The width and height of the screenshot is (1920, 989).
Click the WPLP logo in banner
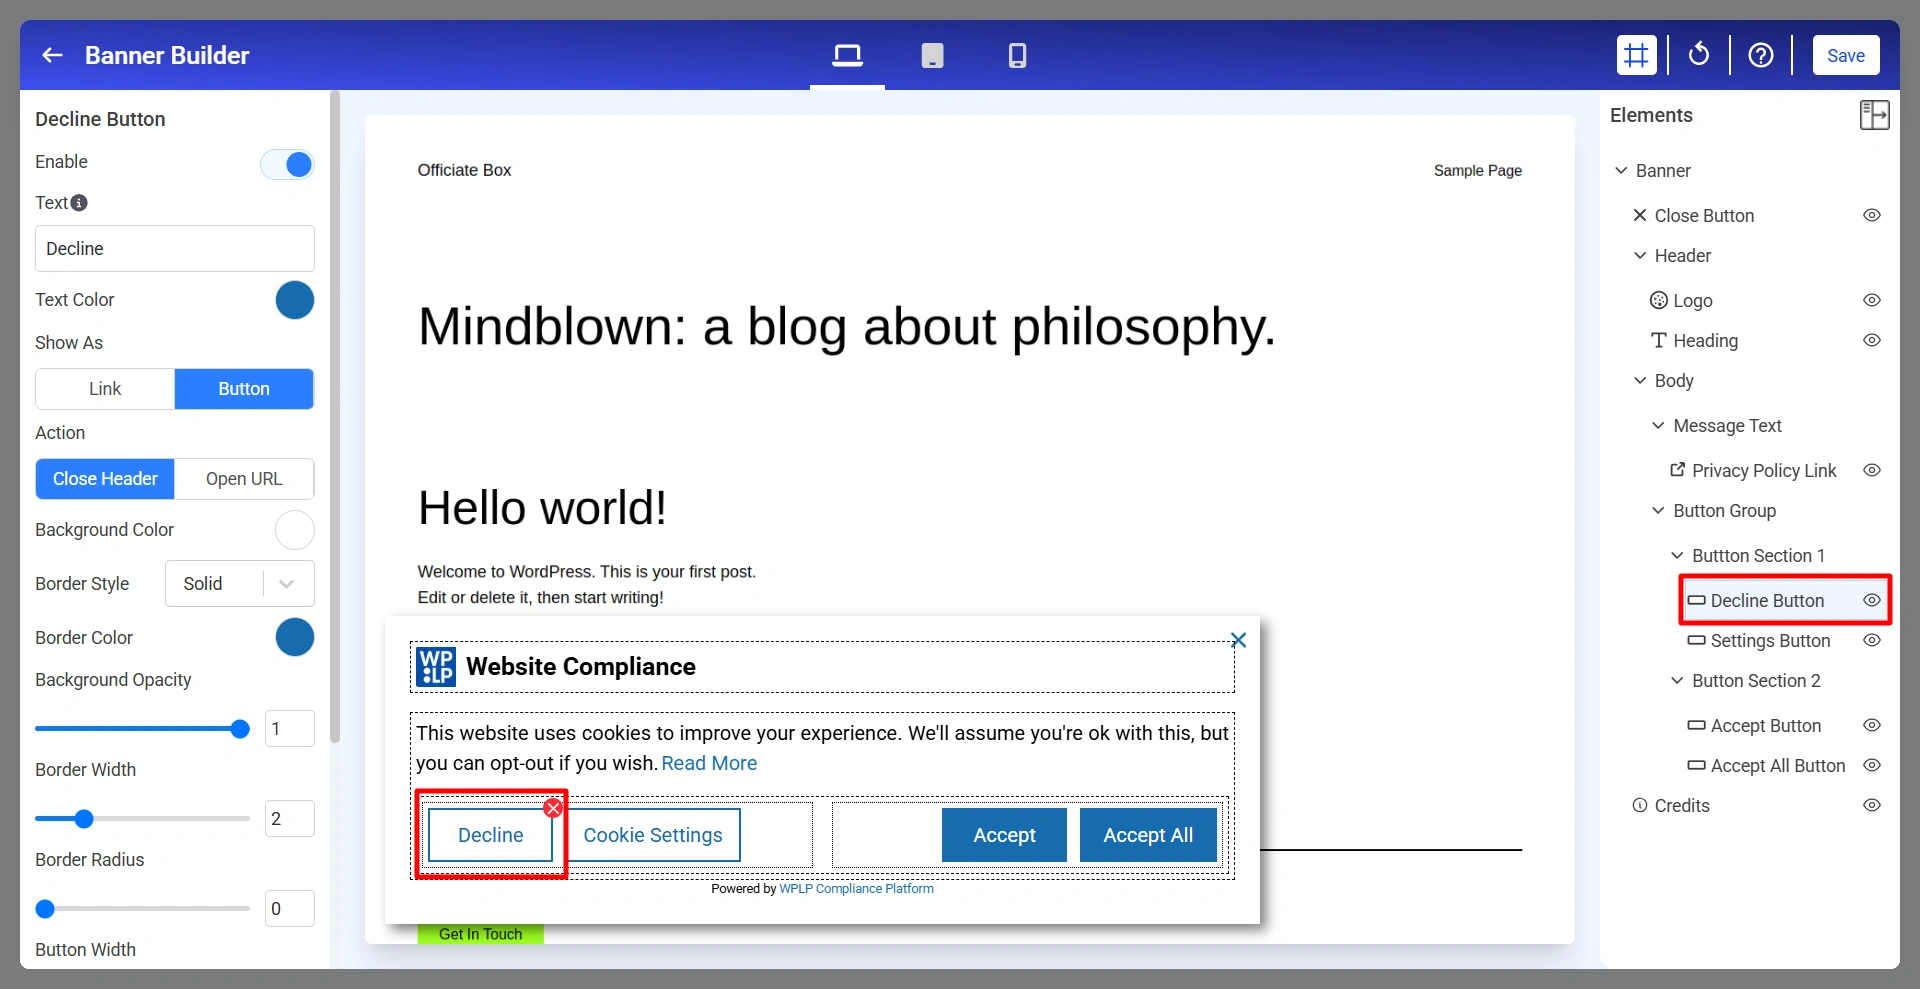436,667
